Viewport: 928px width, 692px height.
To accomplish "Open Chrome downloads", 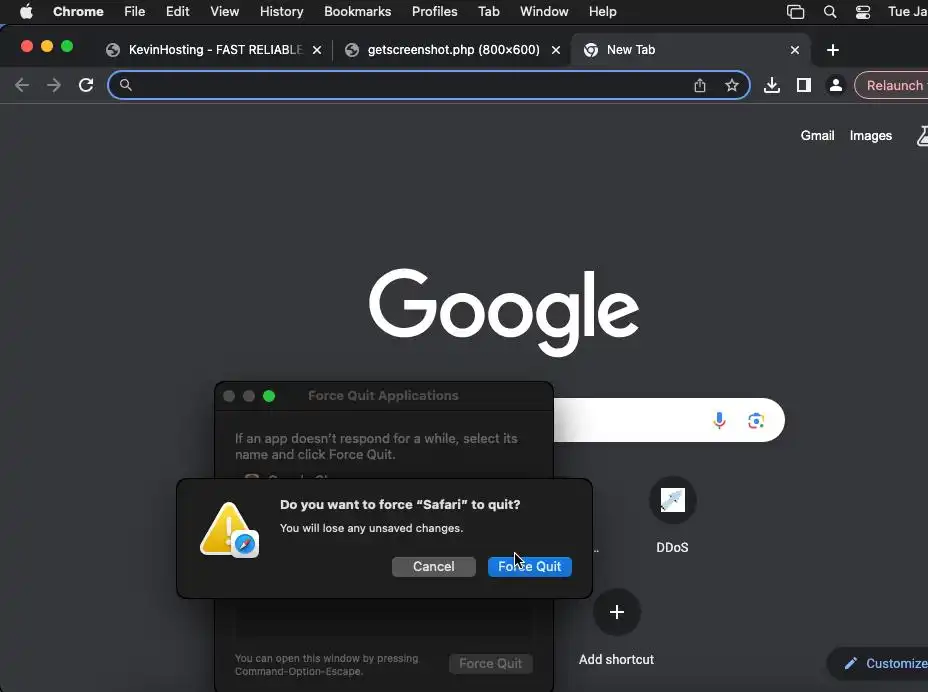I will pyautogui.click(x=772, y=85).
